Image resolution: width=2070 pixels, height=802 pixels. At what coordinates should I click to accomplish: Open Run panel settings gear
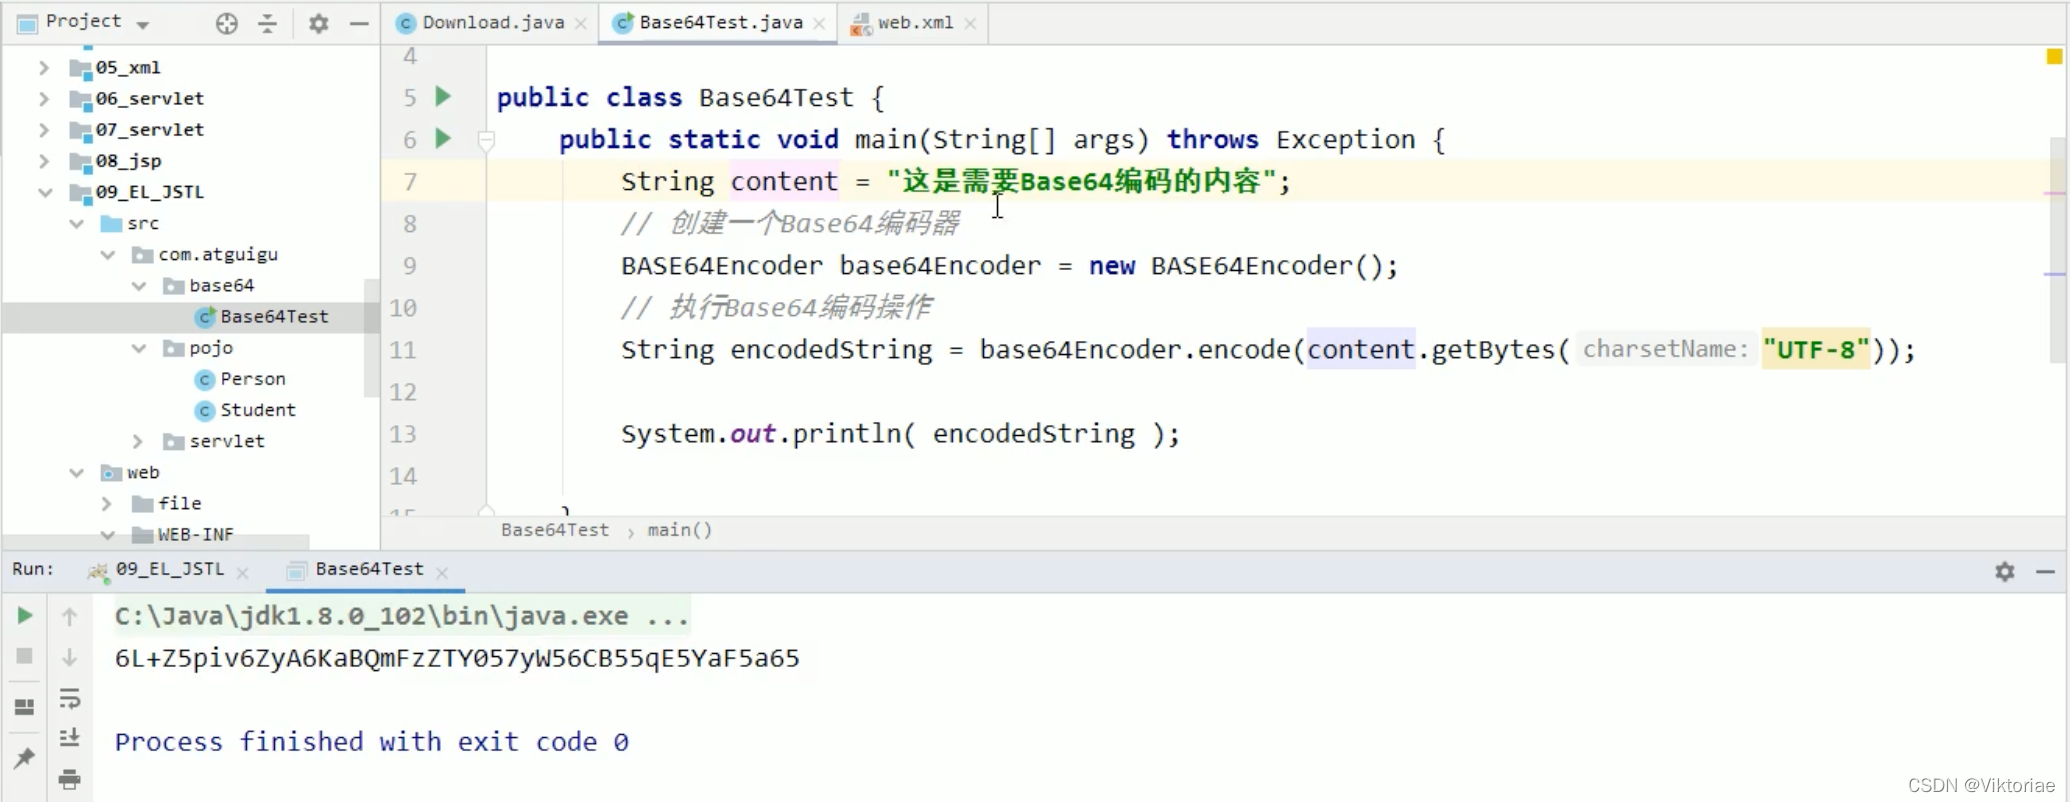(x=2005, y=571)
